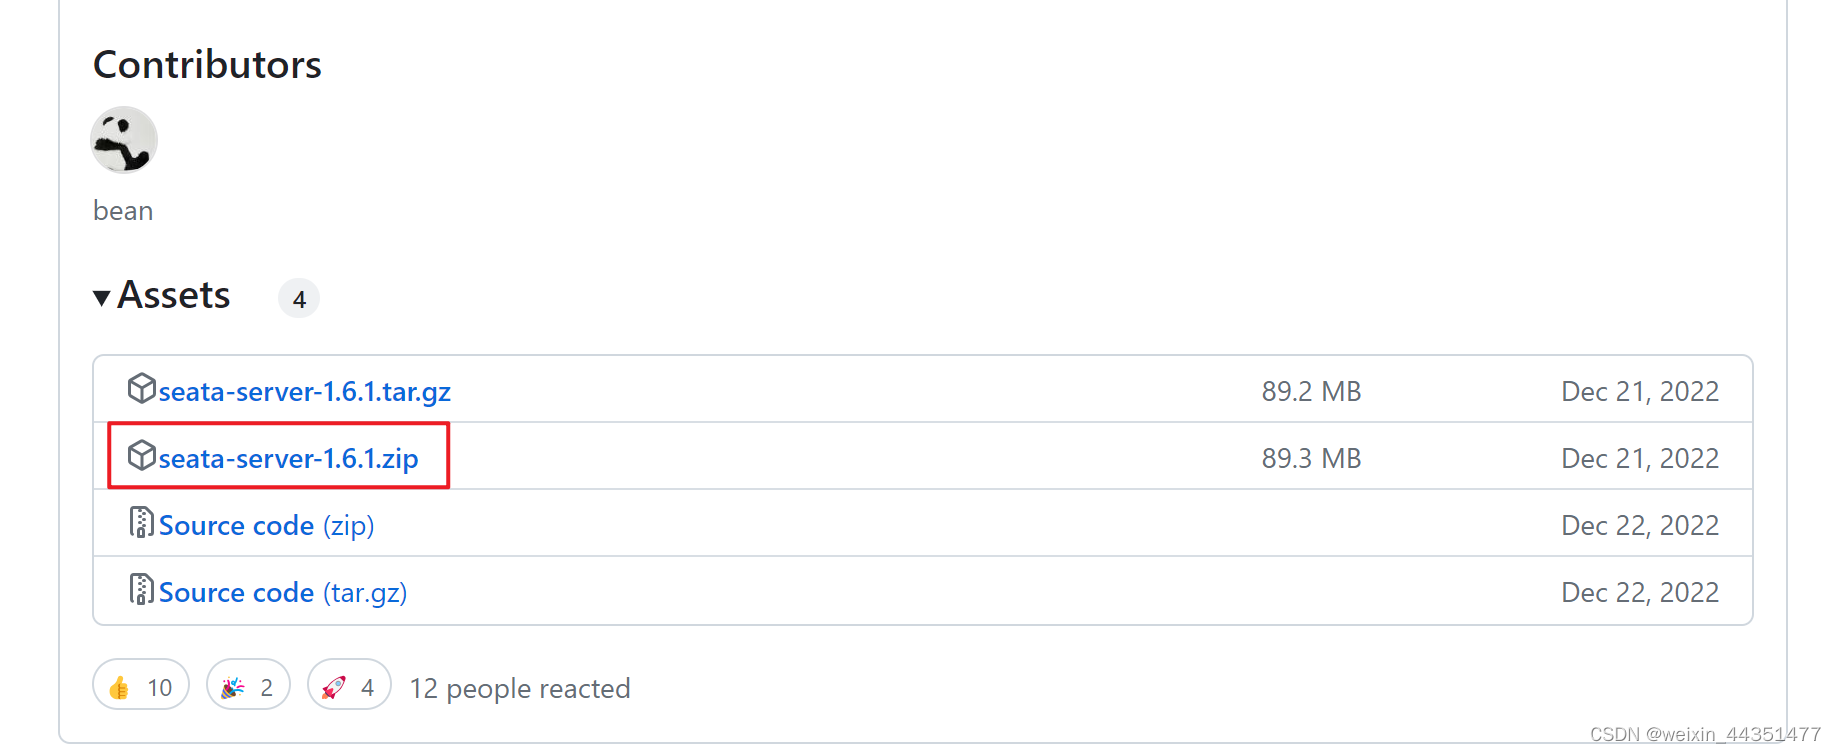This screenshot has height=753, width=1836.
Task: Click the package icon beside seata-server-1.6.1.zip
Action: [143, 456]
